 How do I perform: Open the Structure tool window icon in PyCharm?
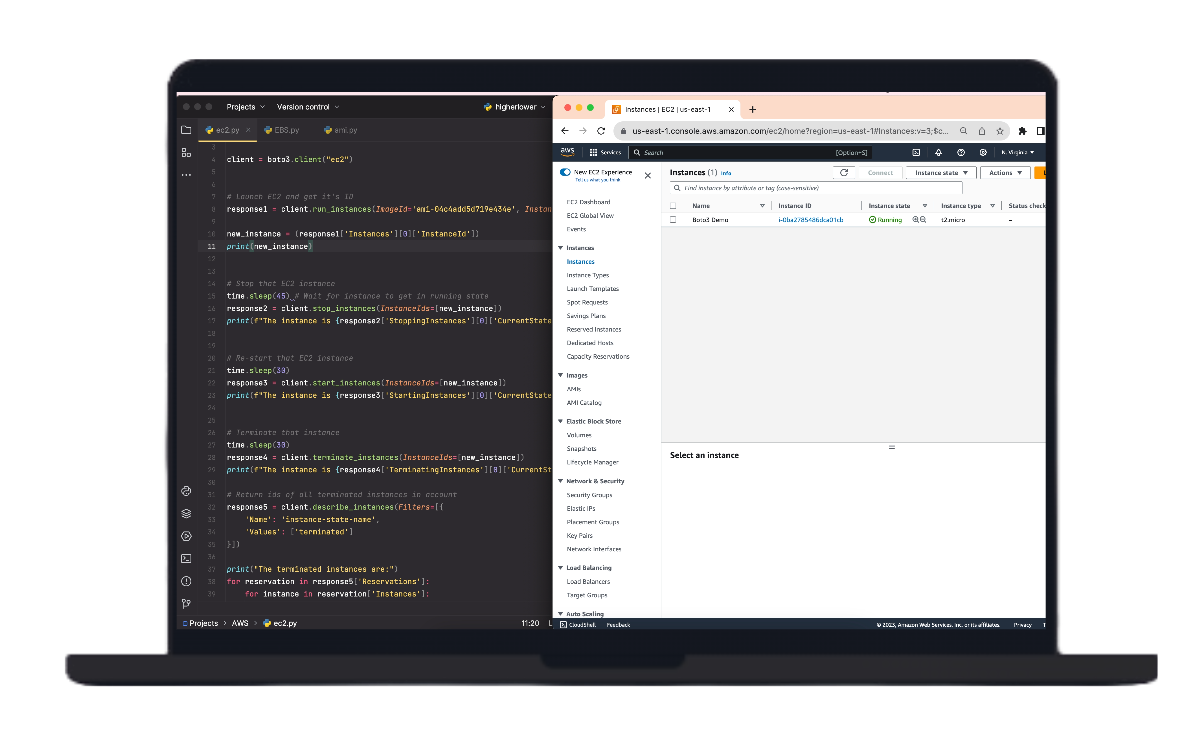(186, 152)
